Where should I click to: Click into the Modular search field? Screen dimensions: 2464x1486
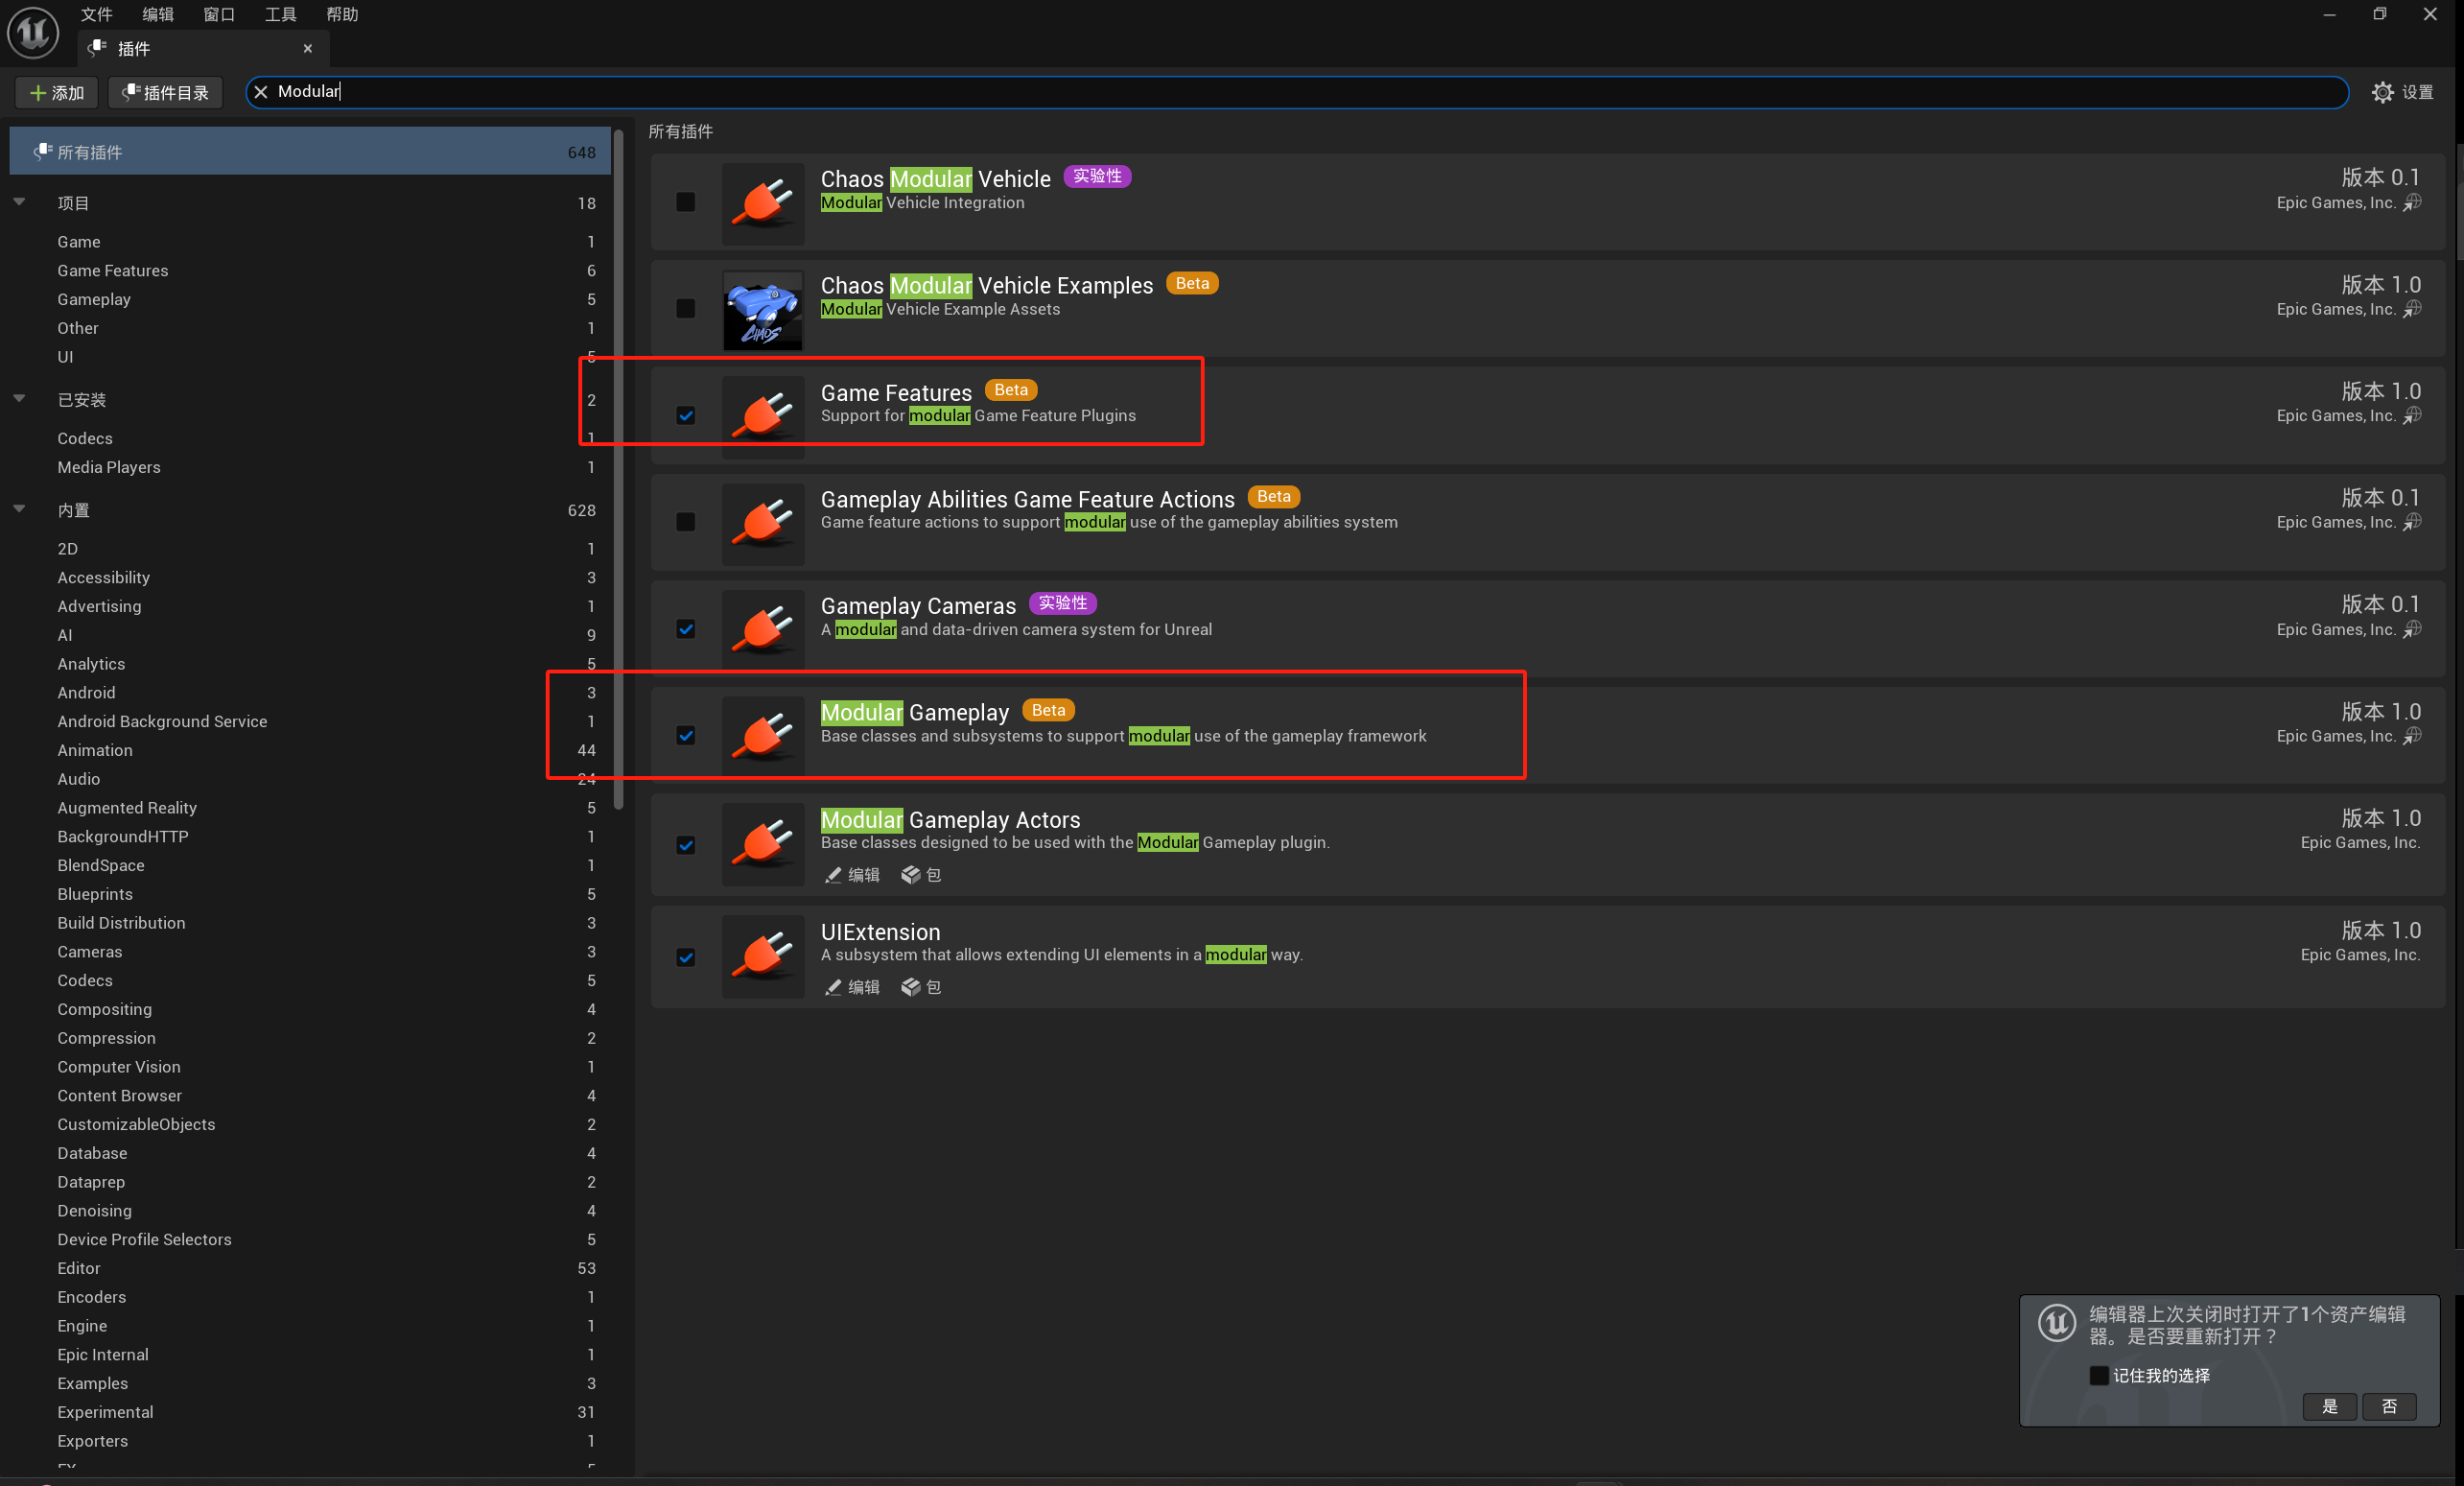pos(1297,92)
